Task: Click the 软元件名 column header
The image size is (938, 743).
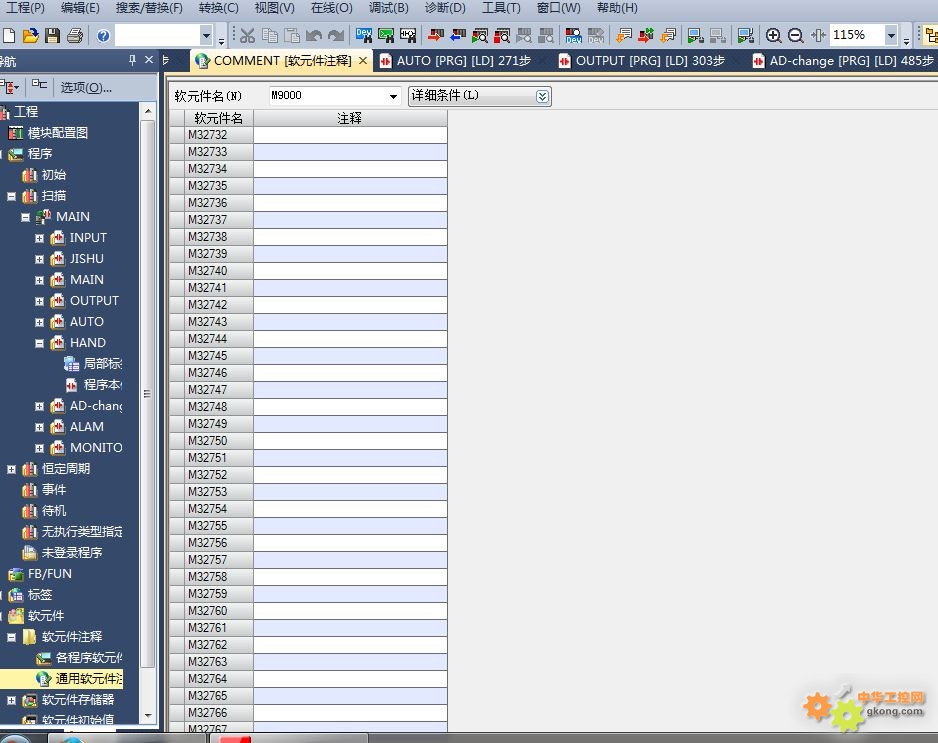Action: tap(218, 118)
